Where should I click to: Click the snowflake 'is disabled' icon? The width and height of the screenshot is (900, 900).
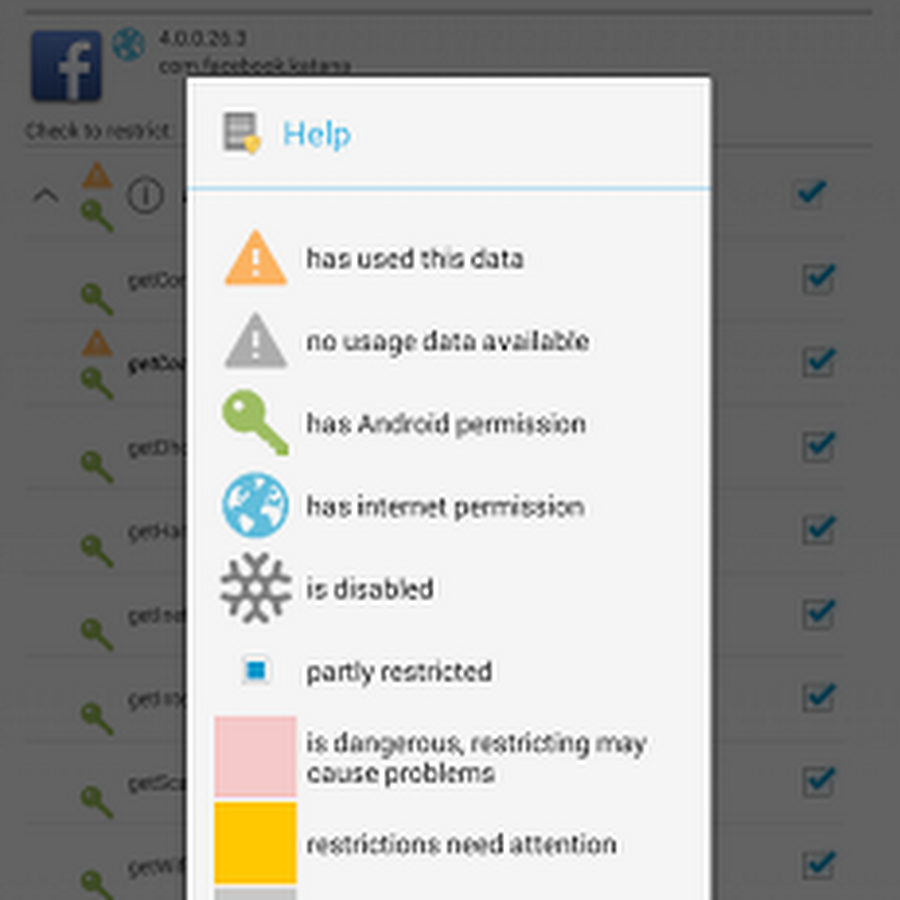(256, 589)
